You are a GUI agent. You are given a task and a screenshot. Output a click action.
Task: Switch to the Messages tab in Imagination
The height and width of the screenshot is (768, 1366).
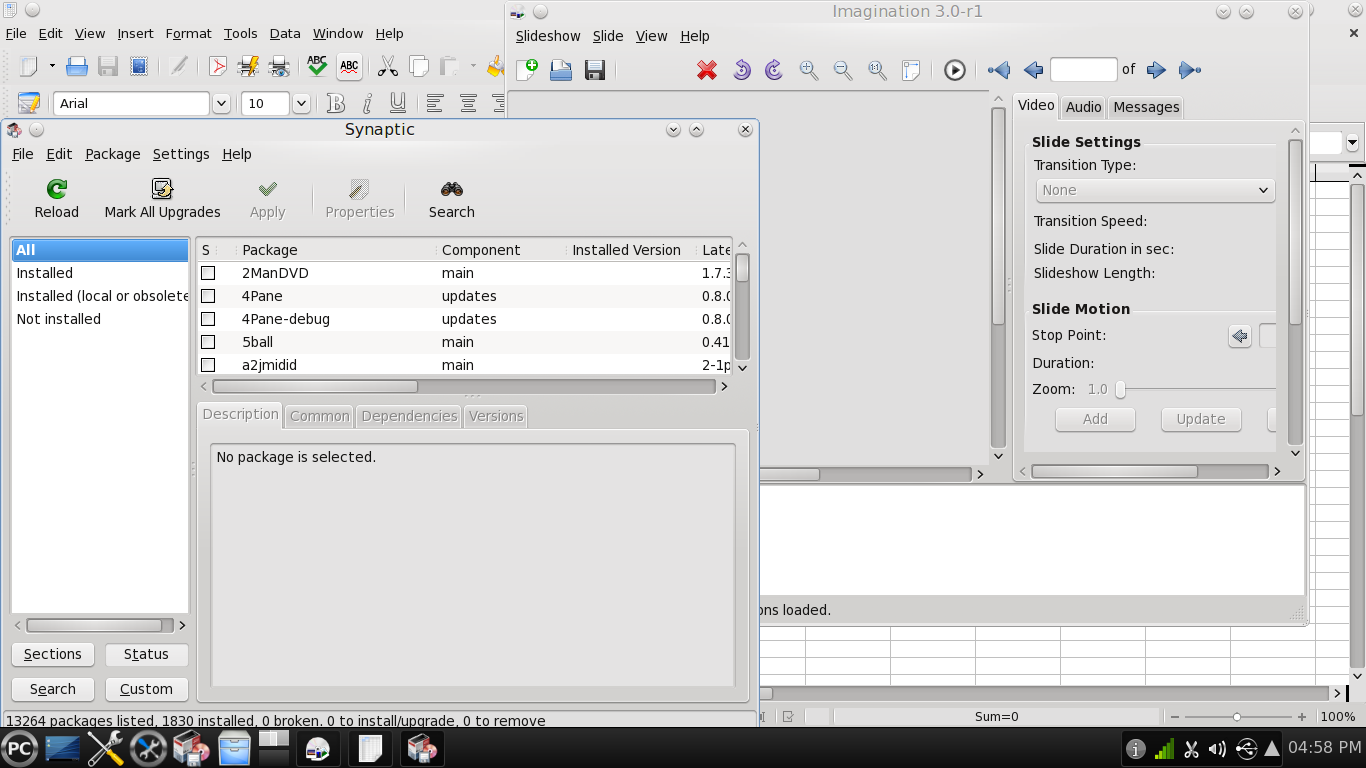(1146, 107)
